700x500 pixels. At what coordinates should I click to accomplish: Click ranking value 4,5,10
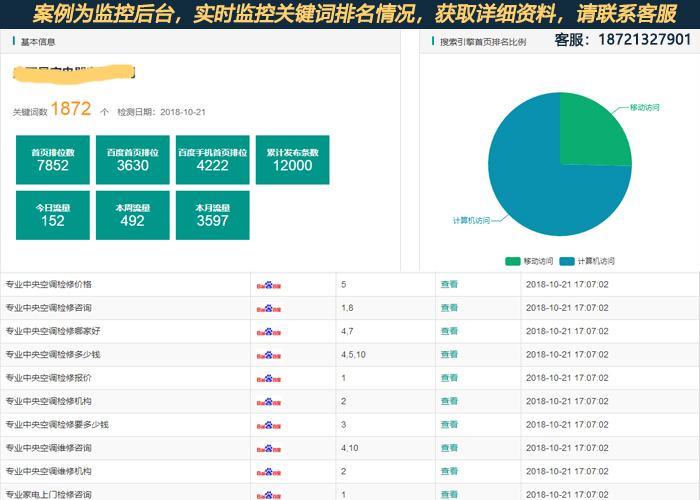click(x=353, y=354)
